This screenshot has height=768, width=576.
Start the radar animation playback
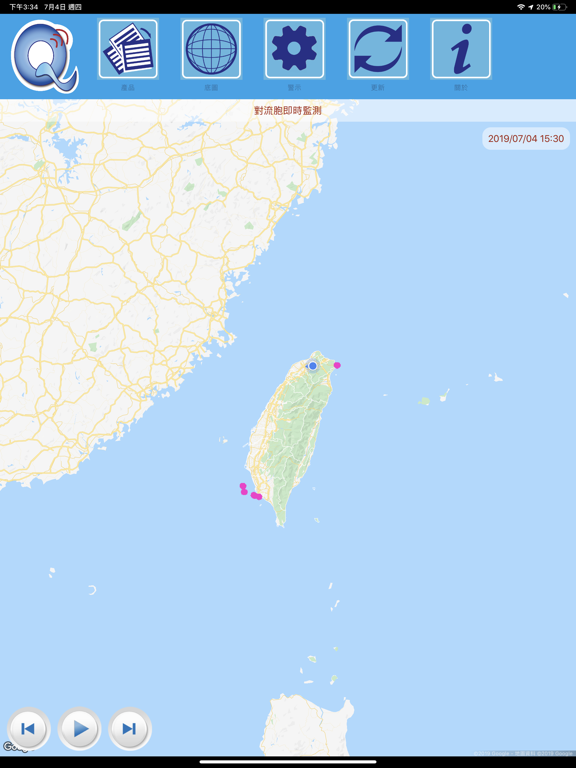click(x=79, y=728)
